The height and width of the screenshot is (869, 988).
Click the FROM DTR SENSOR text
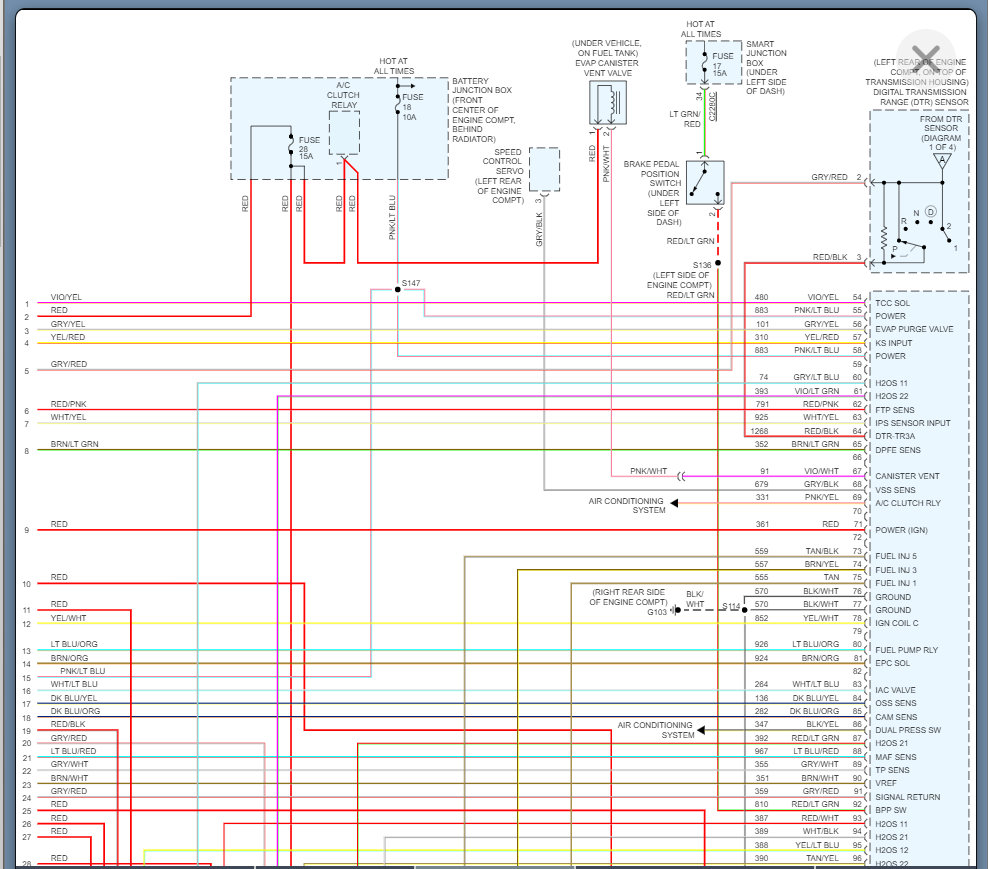coord(941,124)
